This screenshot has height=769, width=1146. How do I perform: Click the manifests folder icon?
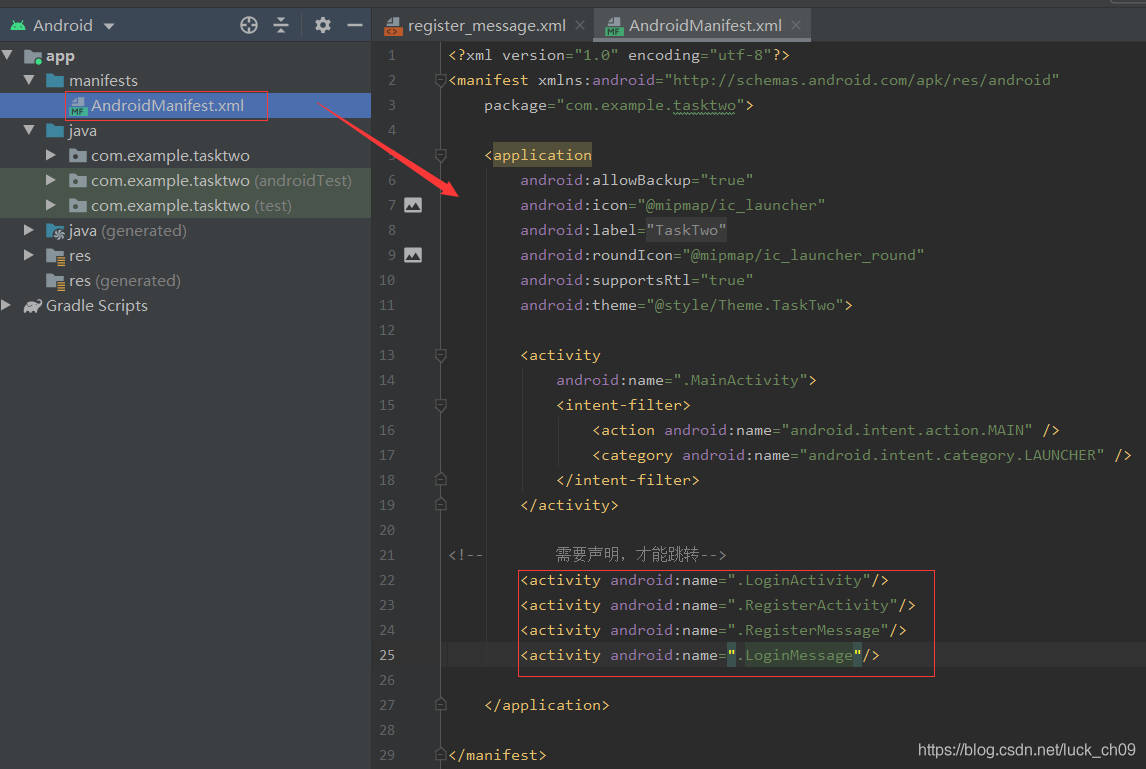pyautogui.click(x=55, y=80)
